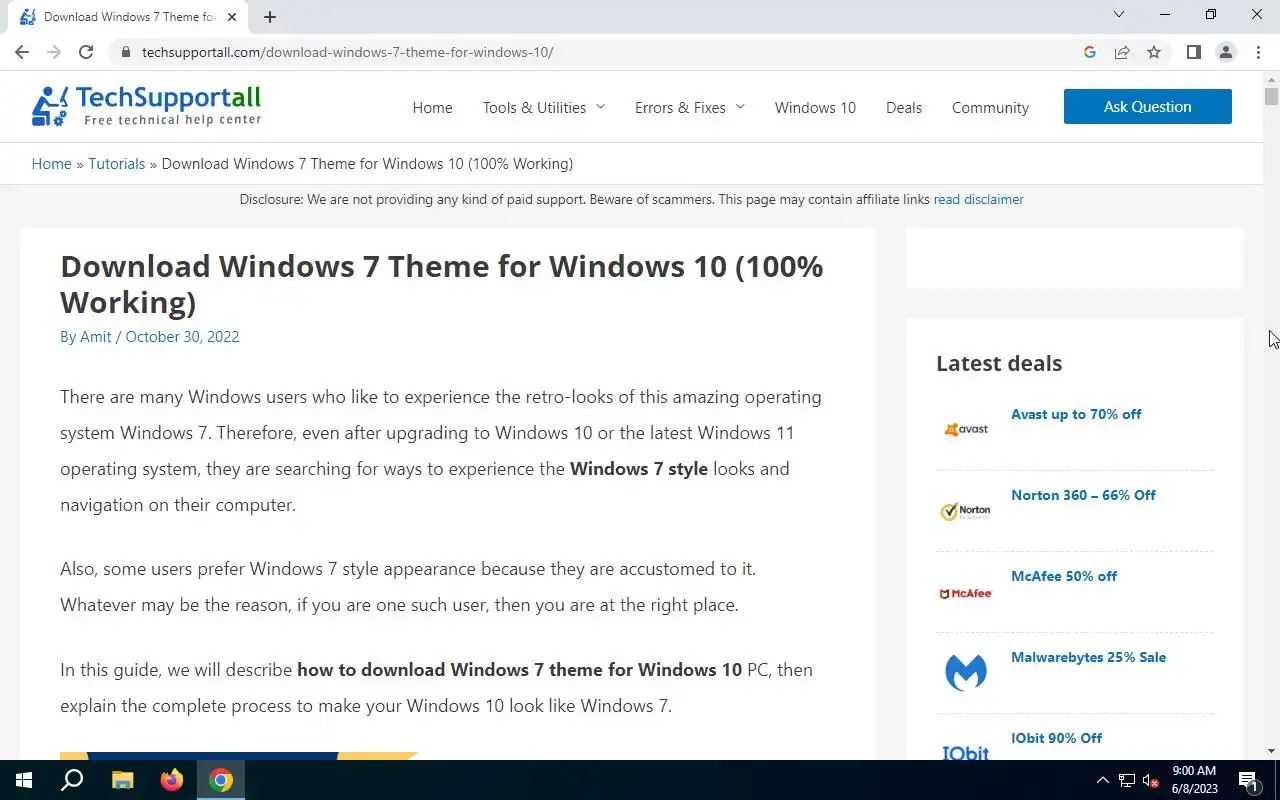Open the notification center icon

click(1249, 780)
